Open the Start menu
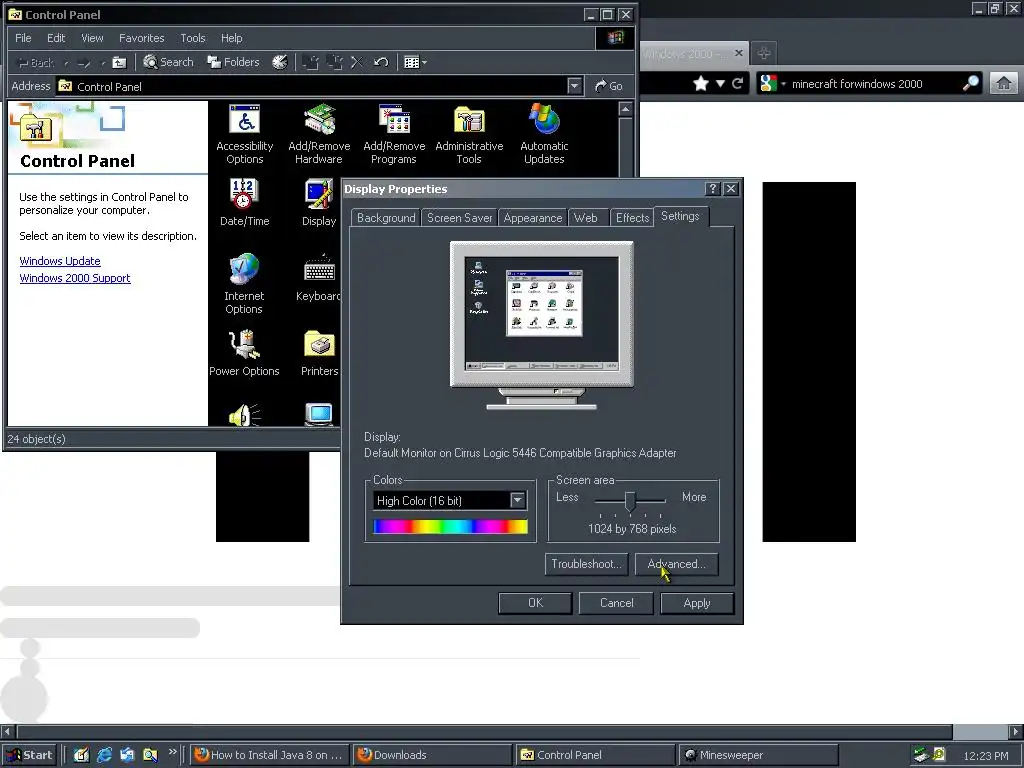This screenshot has width=1024, height=768. click(29, 755)
